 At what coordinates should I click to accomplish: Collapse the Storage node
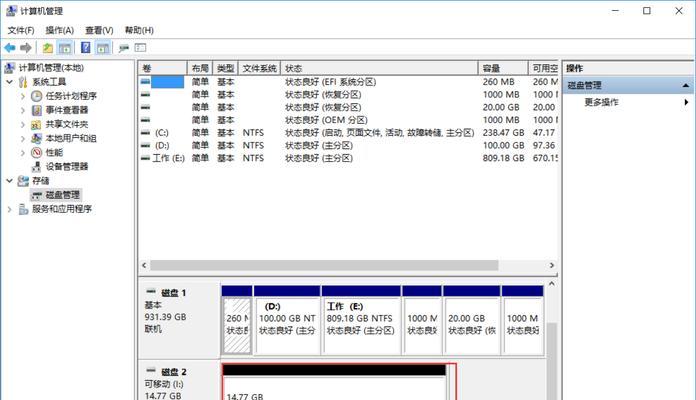[x=9, y=181]
